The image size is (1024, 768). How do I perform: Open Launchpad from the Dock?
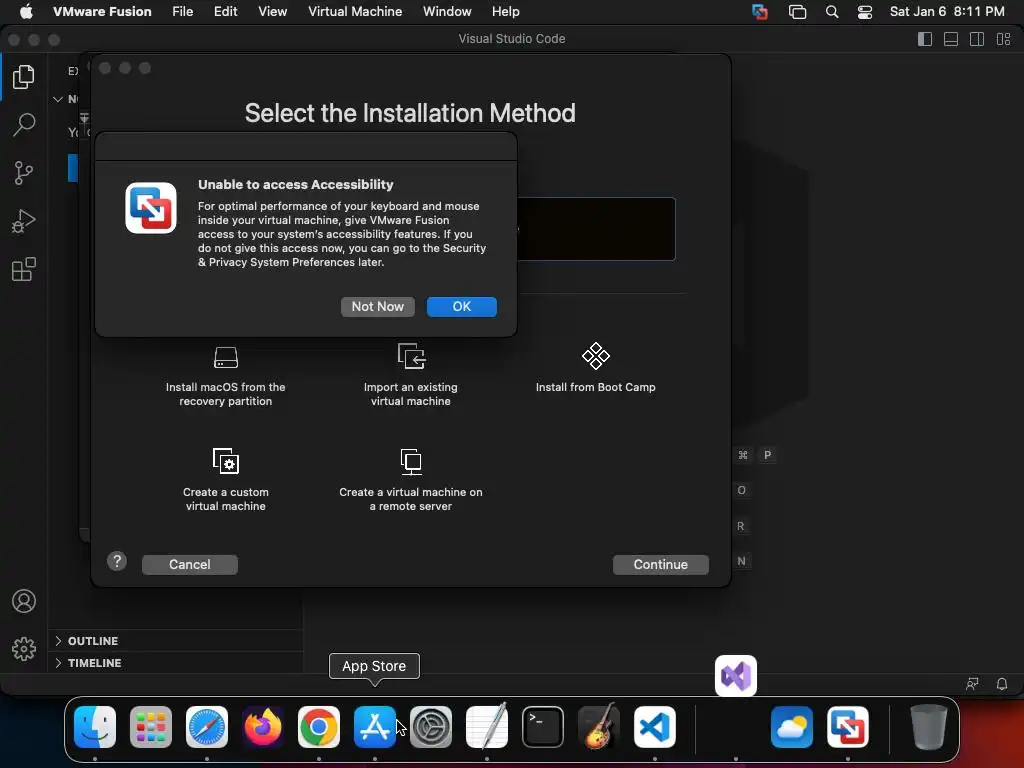pos(151,727)
